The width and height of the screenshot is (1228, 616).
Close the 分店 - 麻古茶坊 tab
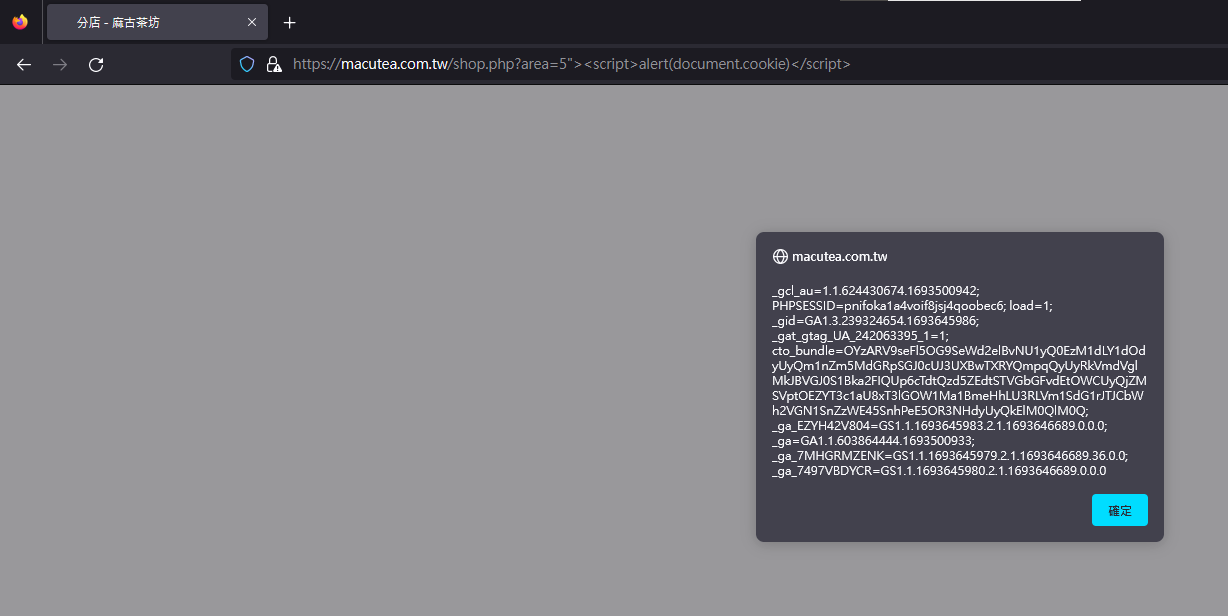pyautogui.click(x=252, y=22)
